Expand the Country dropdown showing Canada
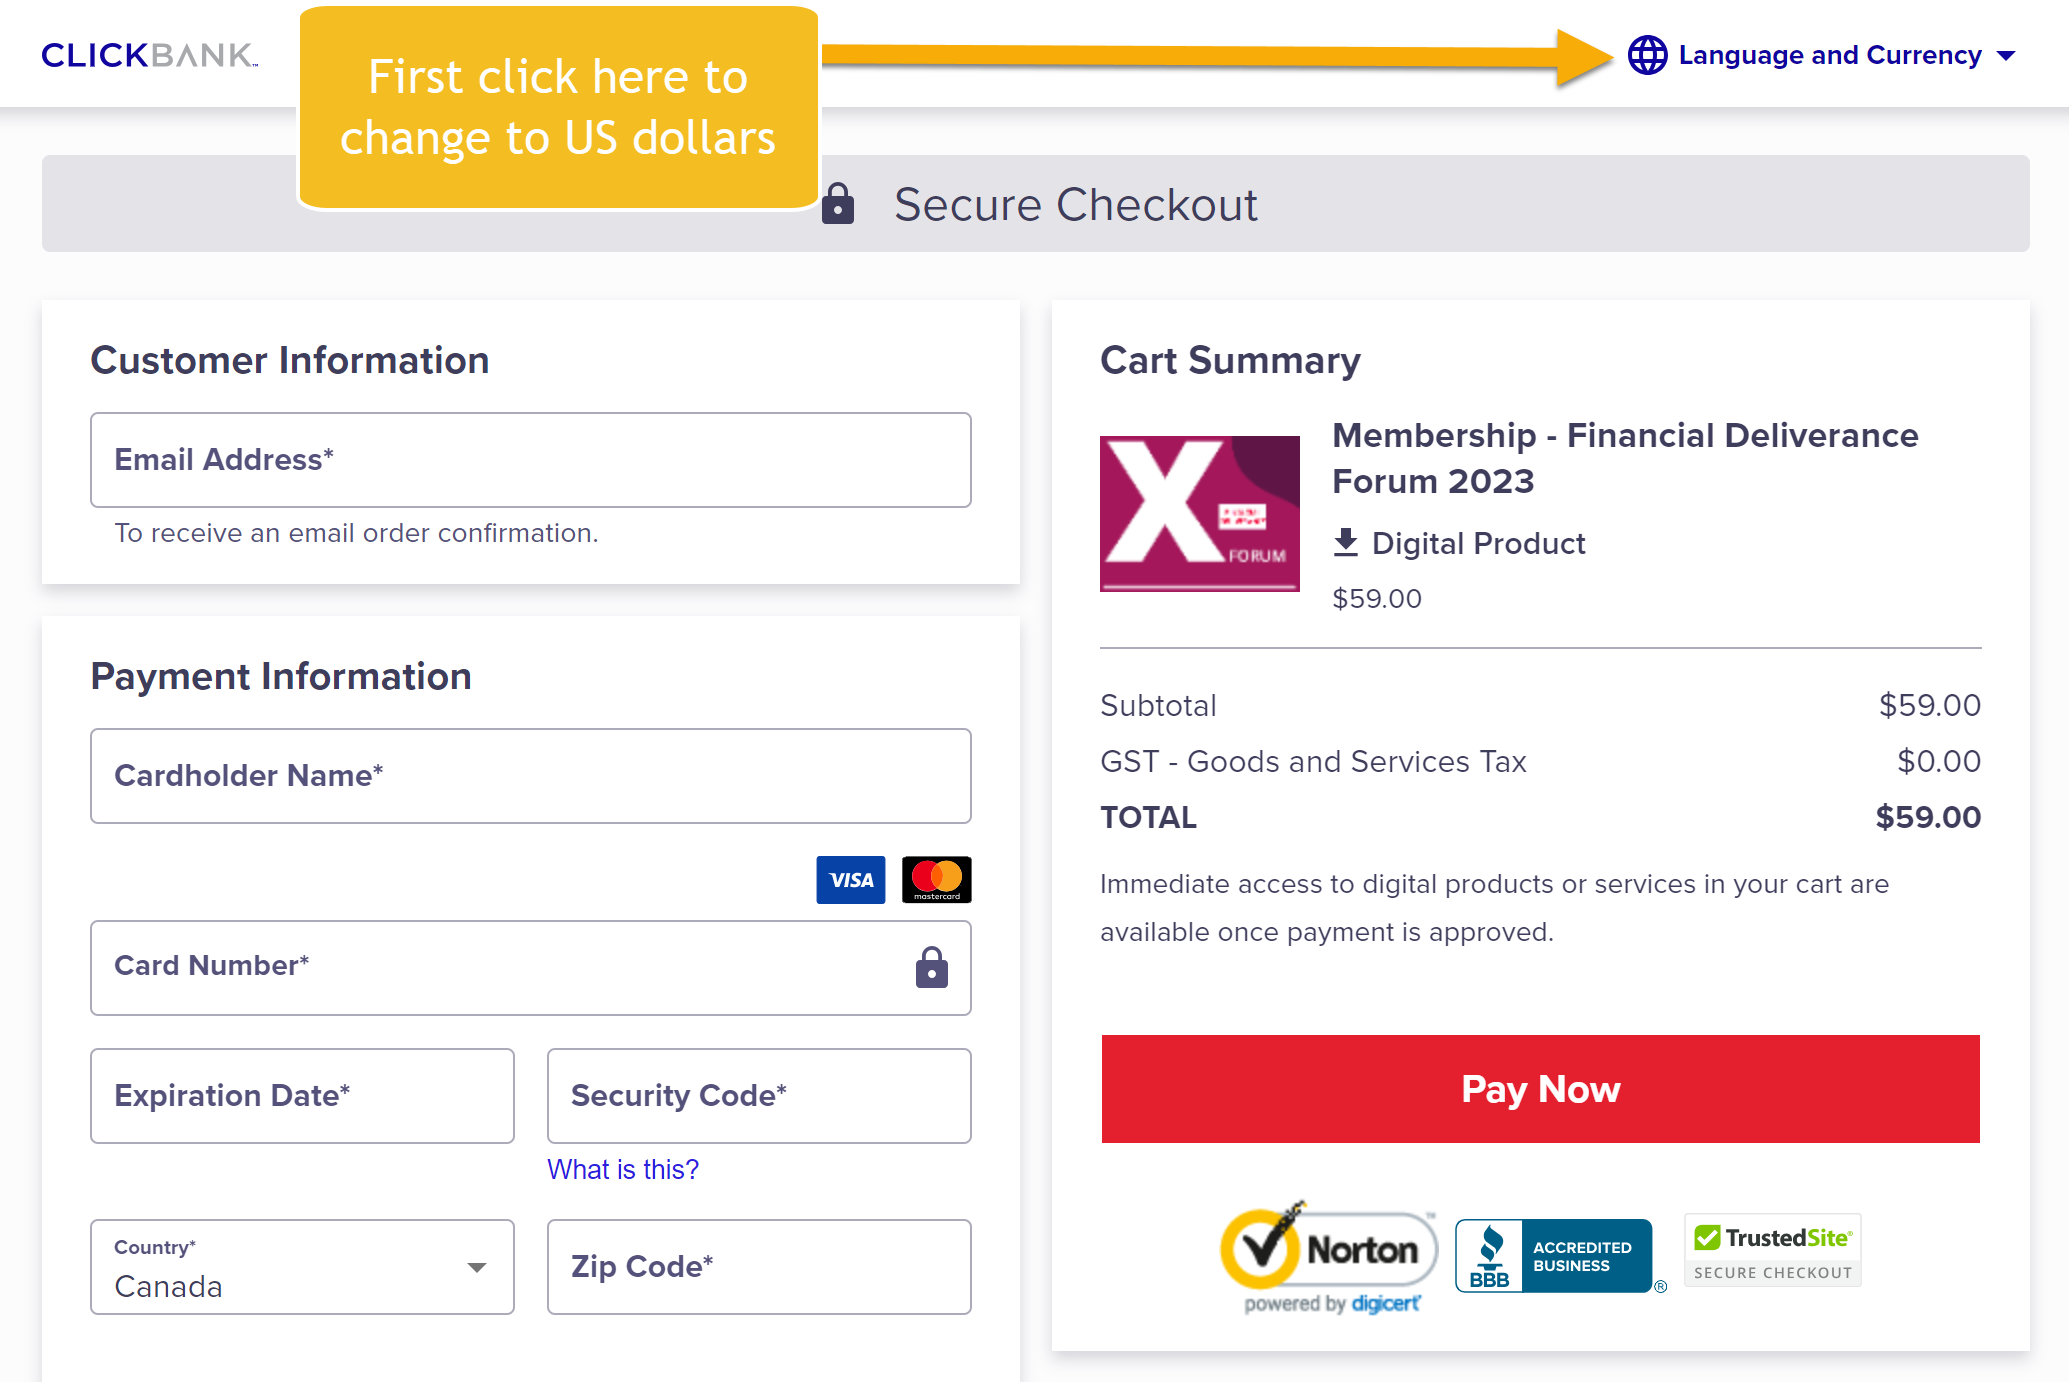Image resolution: width=2069 pixels, height=1382 pixels. tap(302, 1267)
